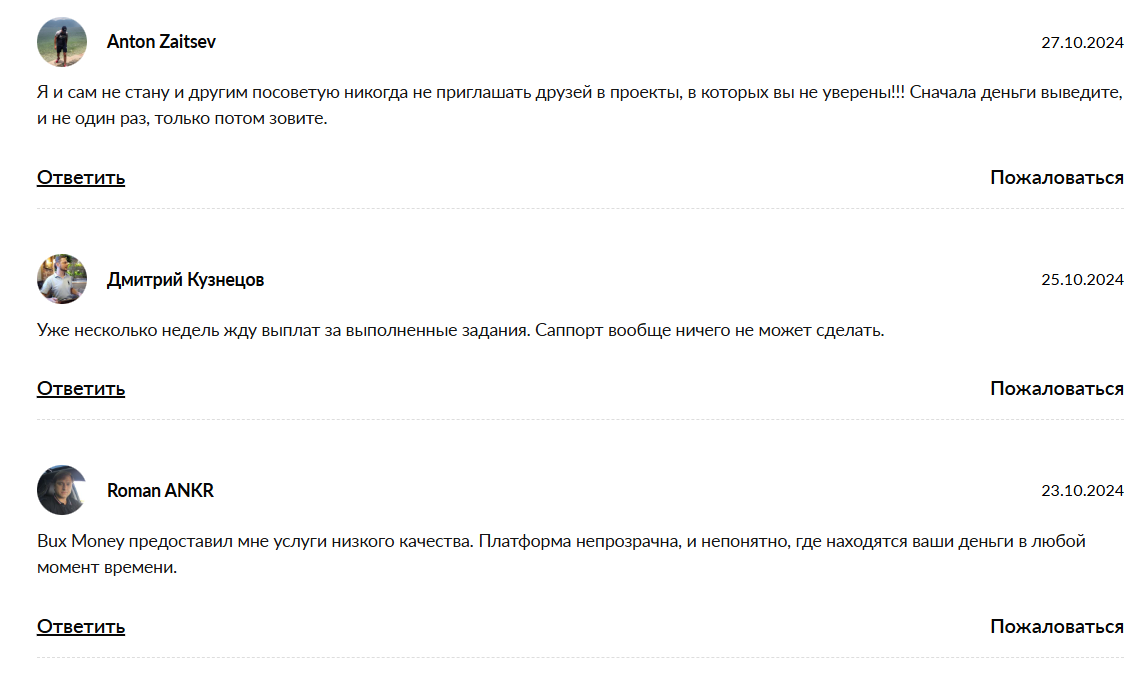Click Пожаловаться for Дмитрий Кузнецов's comment
The image size is (1145, 674).
click(x=1057, y=389)
